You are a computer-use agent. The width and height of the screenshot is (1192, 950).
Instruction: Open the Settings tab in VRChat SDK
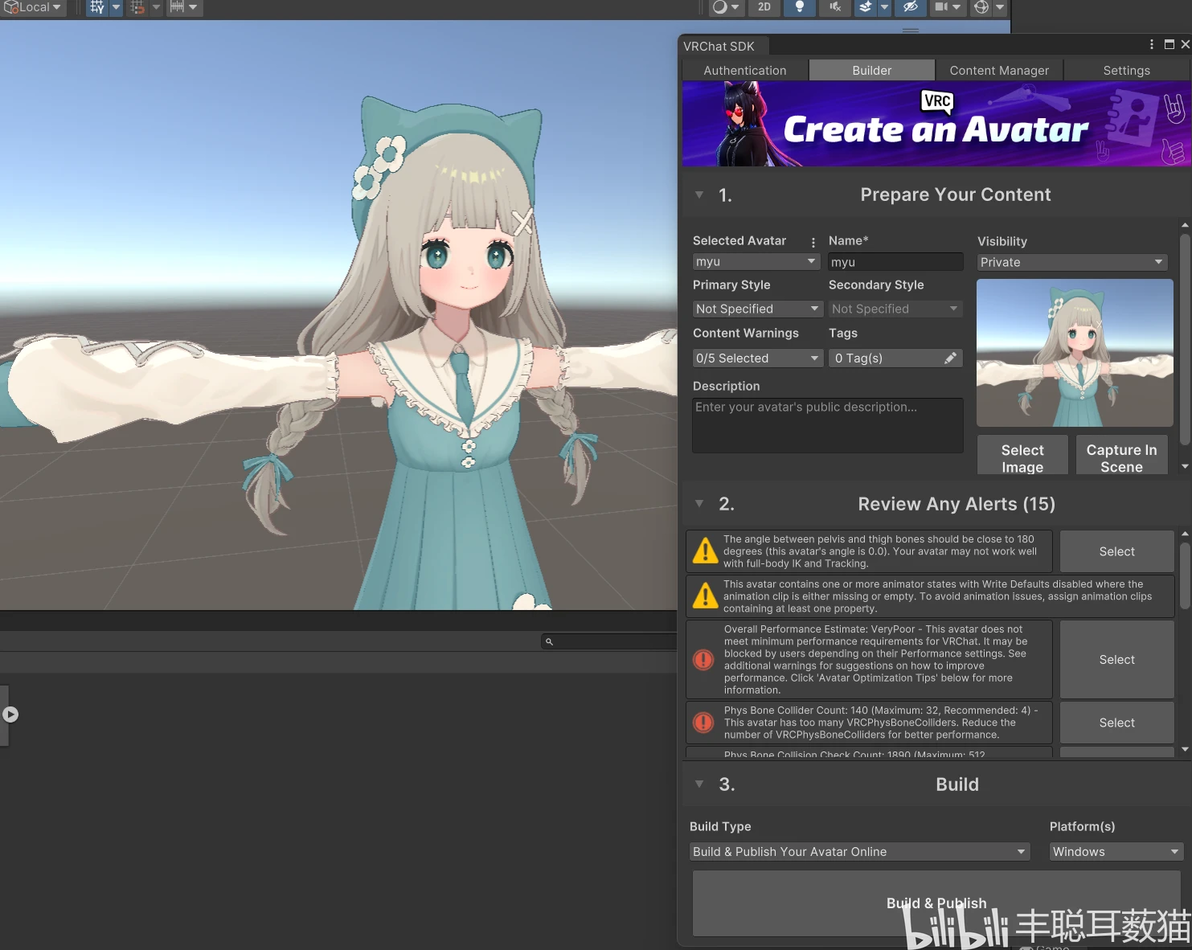click(x=1126, y=70)
